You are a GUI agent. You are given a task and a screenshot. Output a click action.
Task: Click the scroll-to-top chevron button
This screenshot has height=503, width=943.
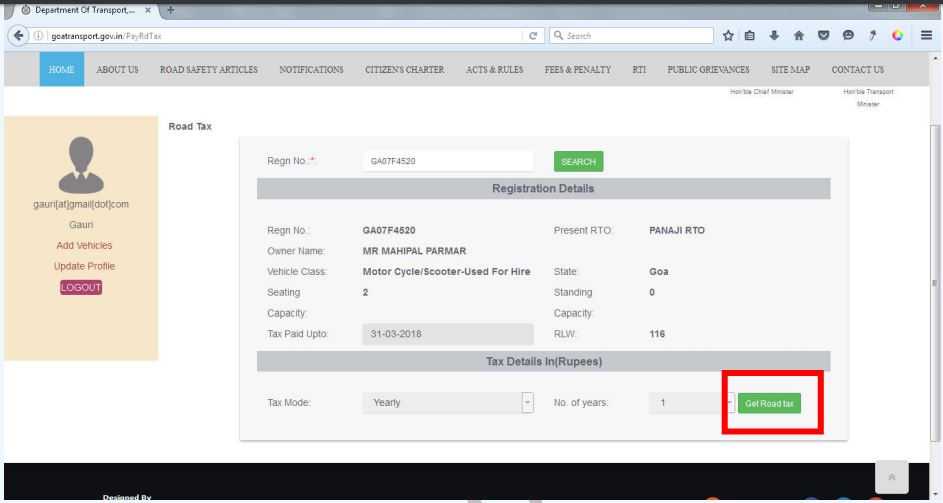click(x=892, y=477)
